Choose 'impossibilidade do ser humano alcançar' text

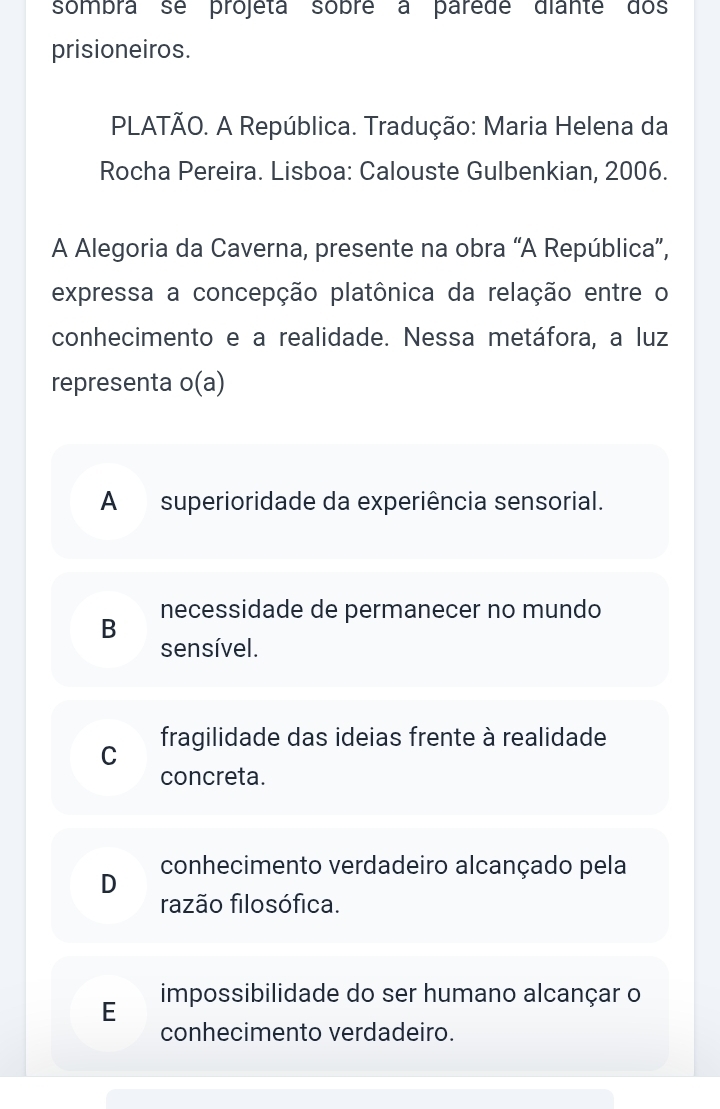click(x=400, y=994)
